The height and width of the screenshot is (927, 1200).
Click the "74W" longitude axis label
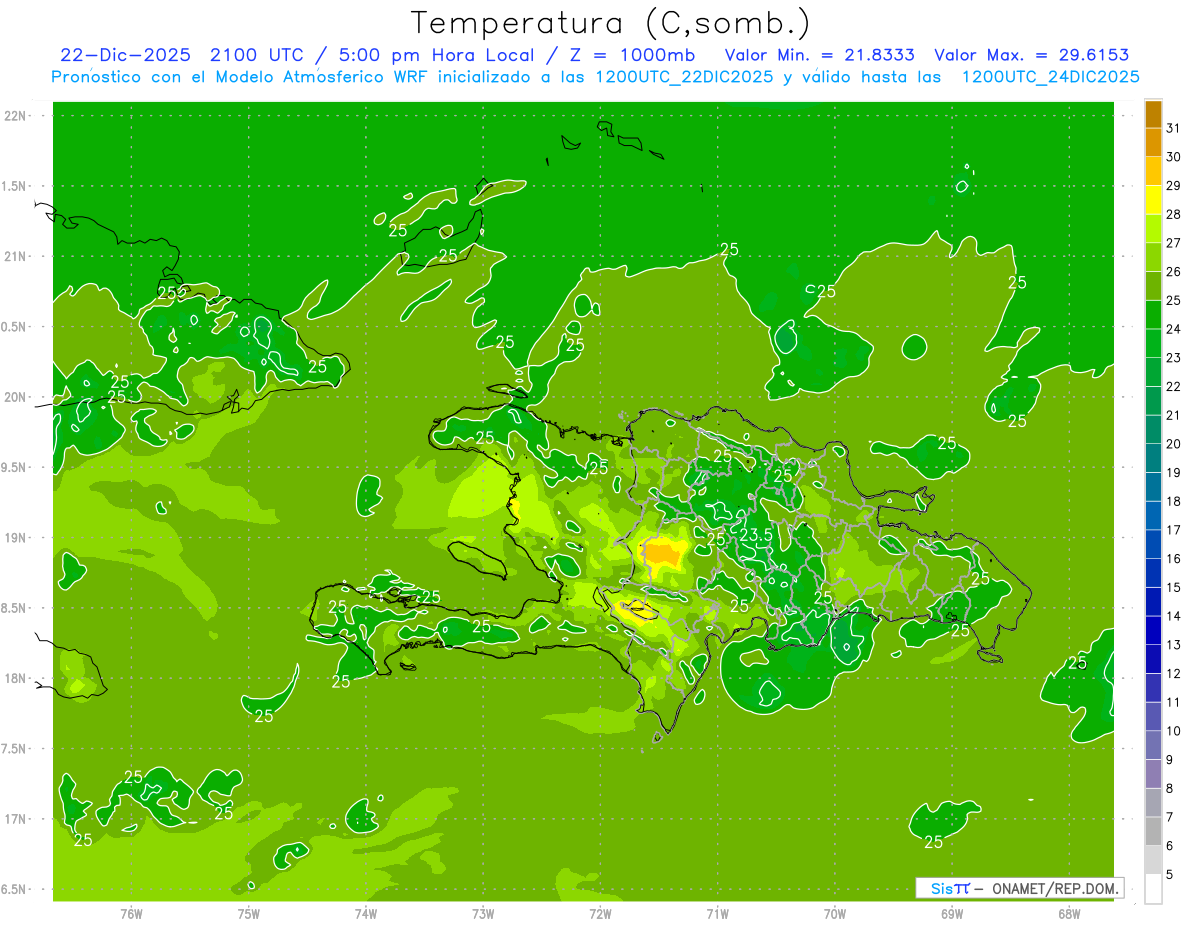pyautogui.click(x=366, y=913)
